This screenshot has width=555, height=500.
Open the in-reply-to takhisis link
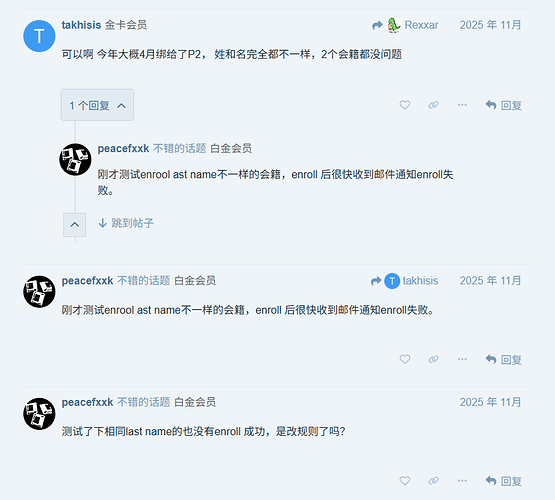click(404, 281)
